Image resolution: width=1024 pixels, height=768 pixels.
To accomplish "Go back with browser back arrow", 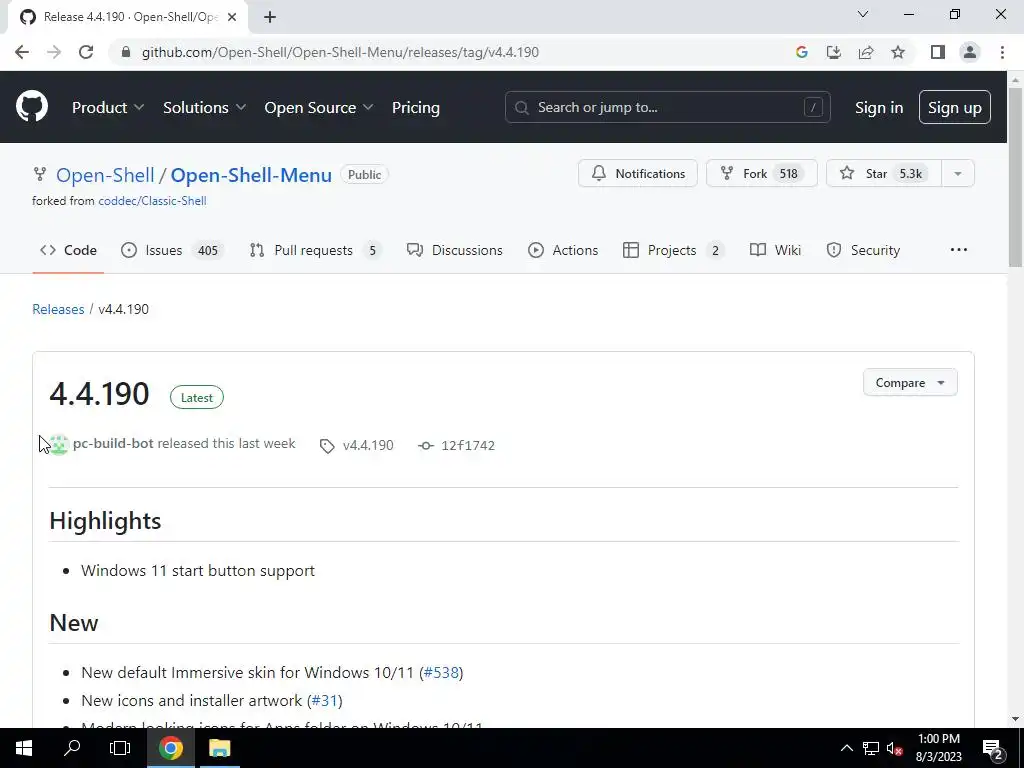I will click(x=22, y=52).
